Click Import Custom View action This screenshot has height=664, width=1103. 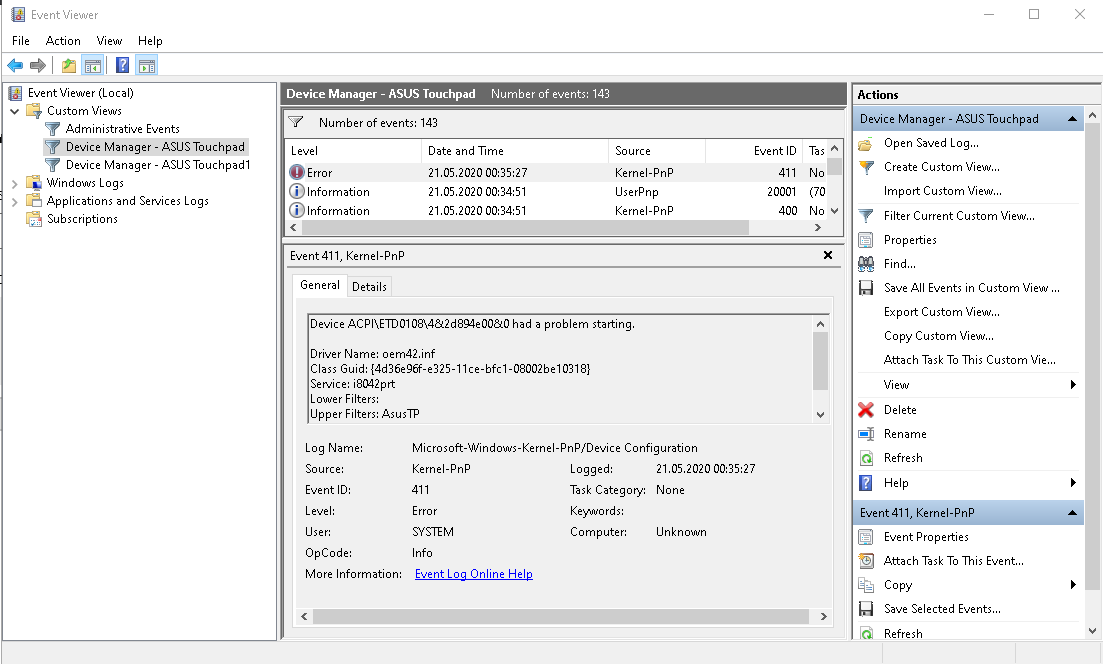pos(943,191)
